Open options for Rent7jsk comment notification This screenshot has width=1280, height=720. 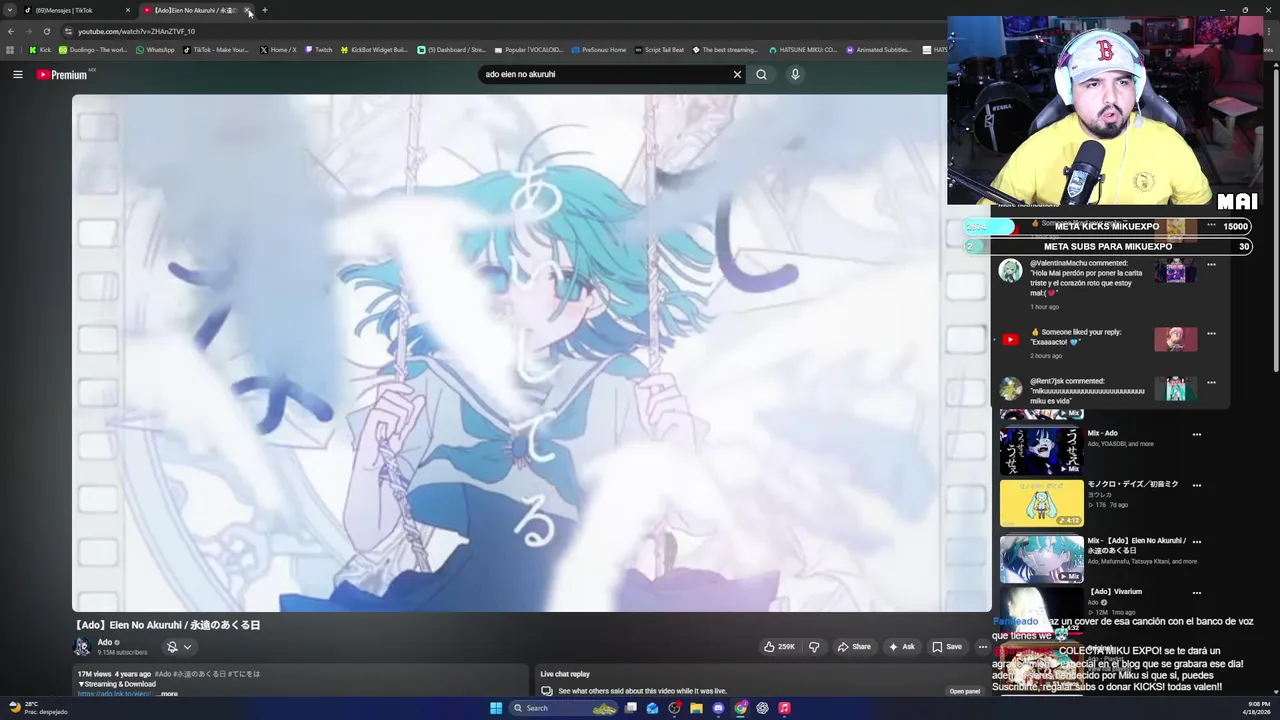1211,382
